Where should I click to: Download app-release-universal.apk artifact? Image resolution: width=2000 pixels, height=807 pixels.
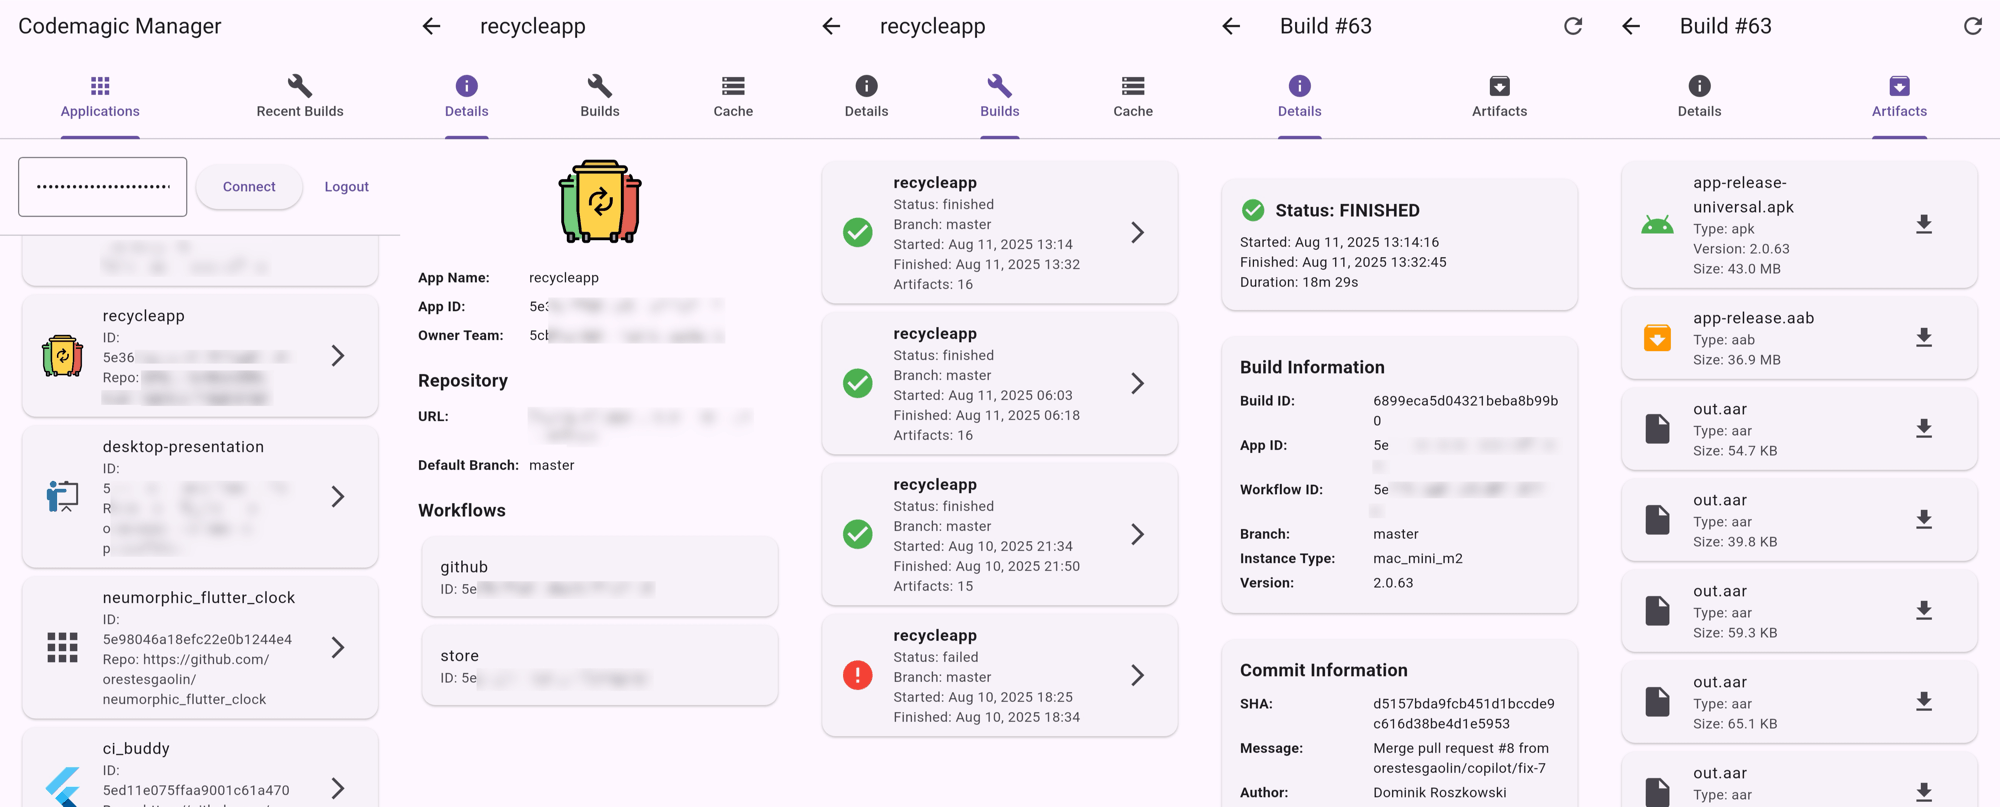click(x=1924, y=225)
